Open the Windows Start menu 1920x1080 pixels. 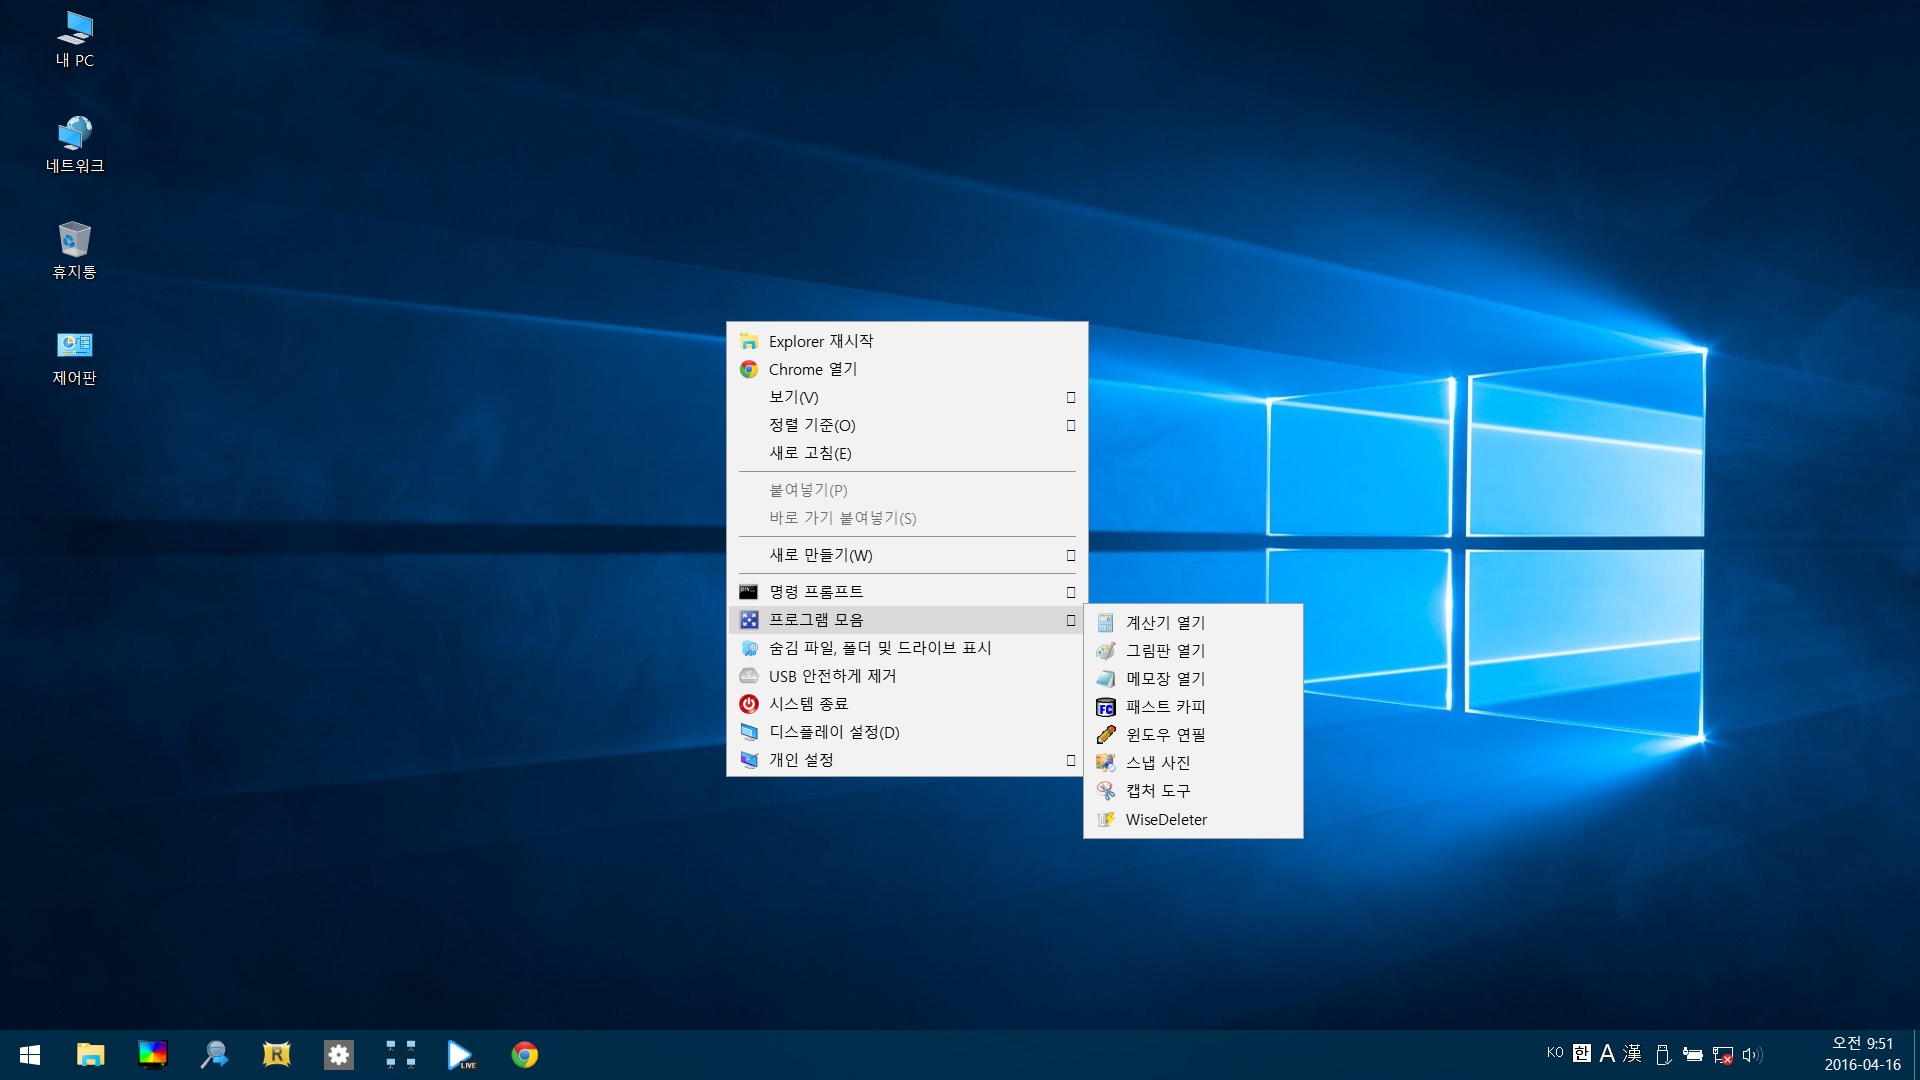(x=30, y=1055)
